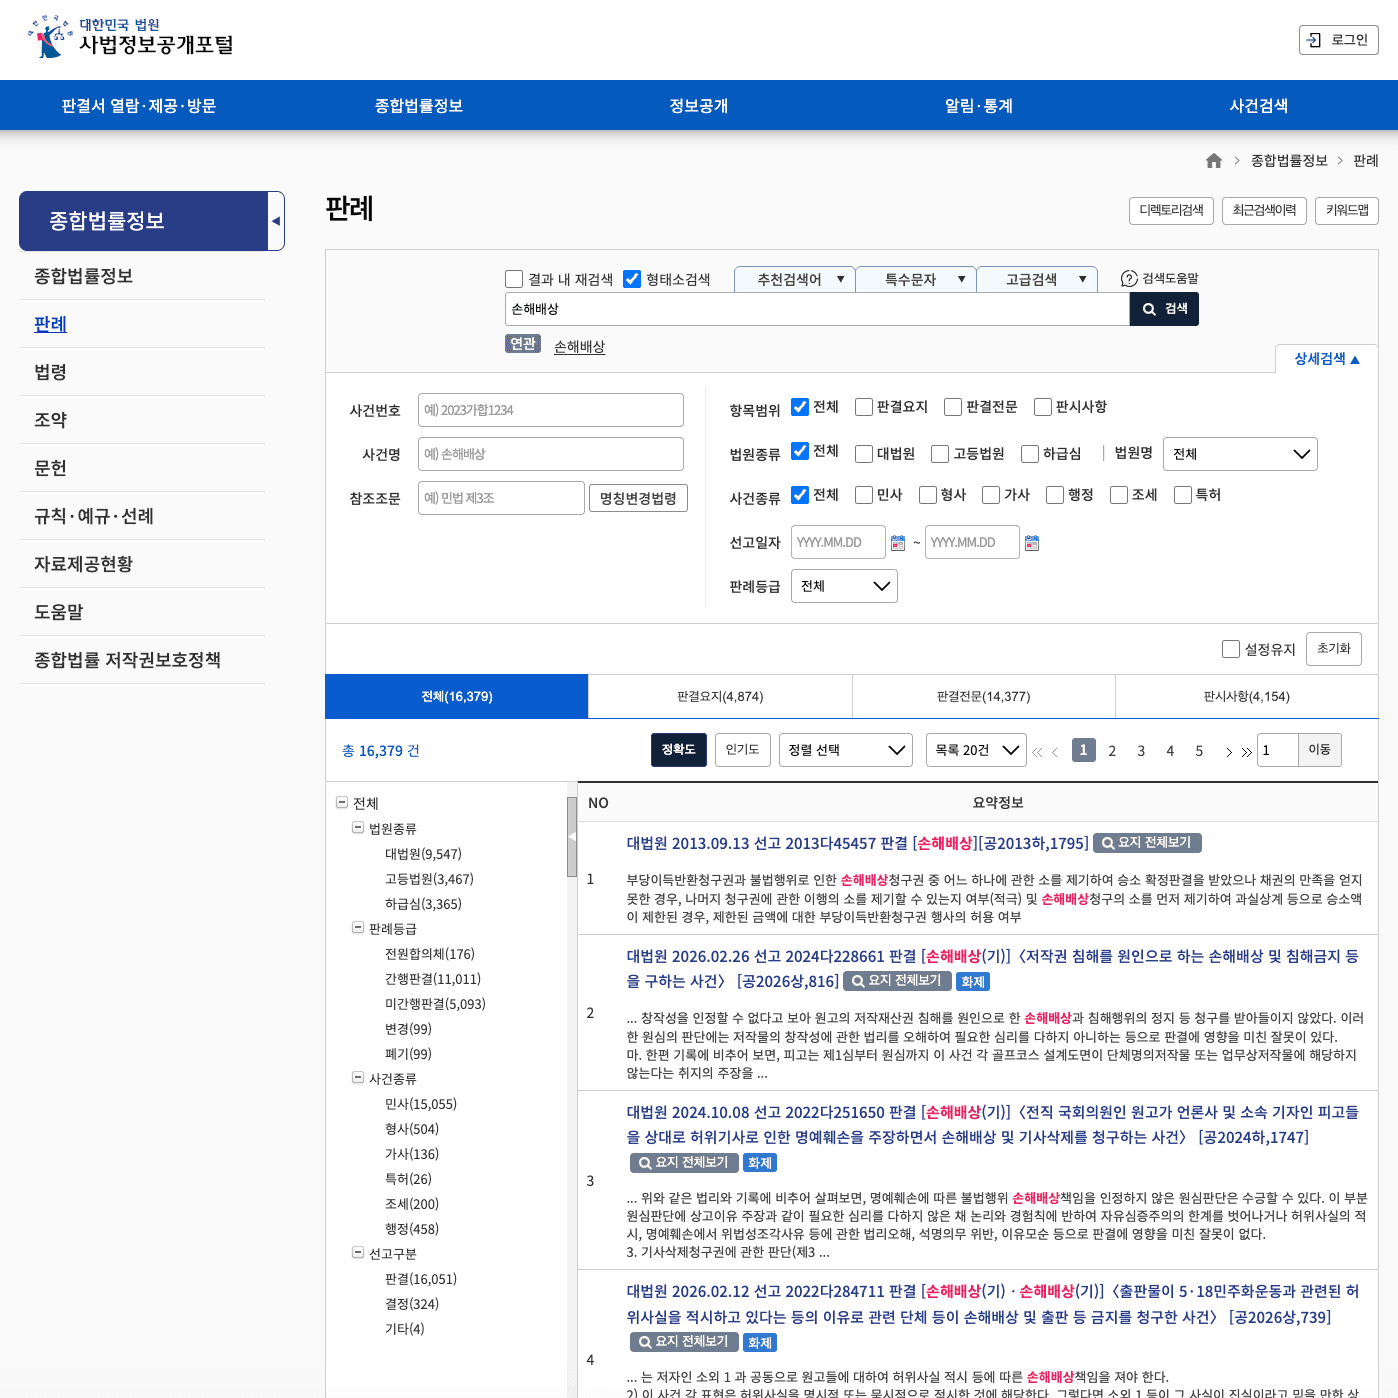This screenshot has width=1398, height=1398.
Task: Collapse the 법원종류 tree node
Action: tap(358, 828)
